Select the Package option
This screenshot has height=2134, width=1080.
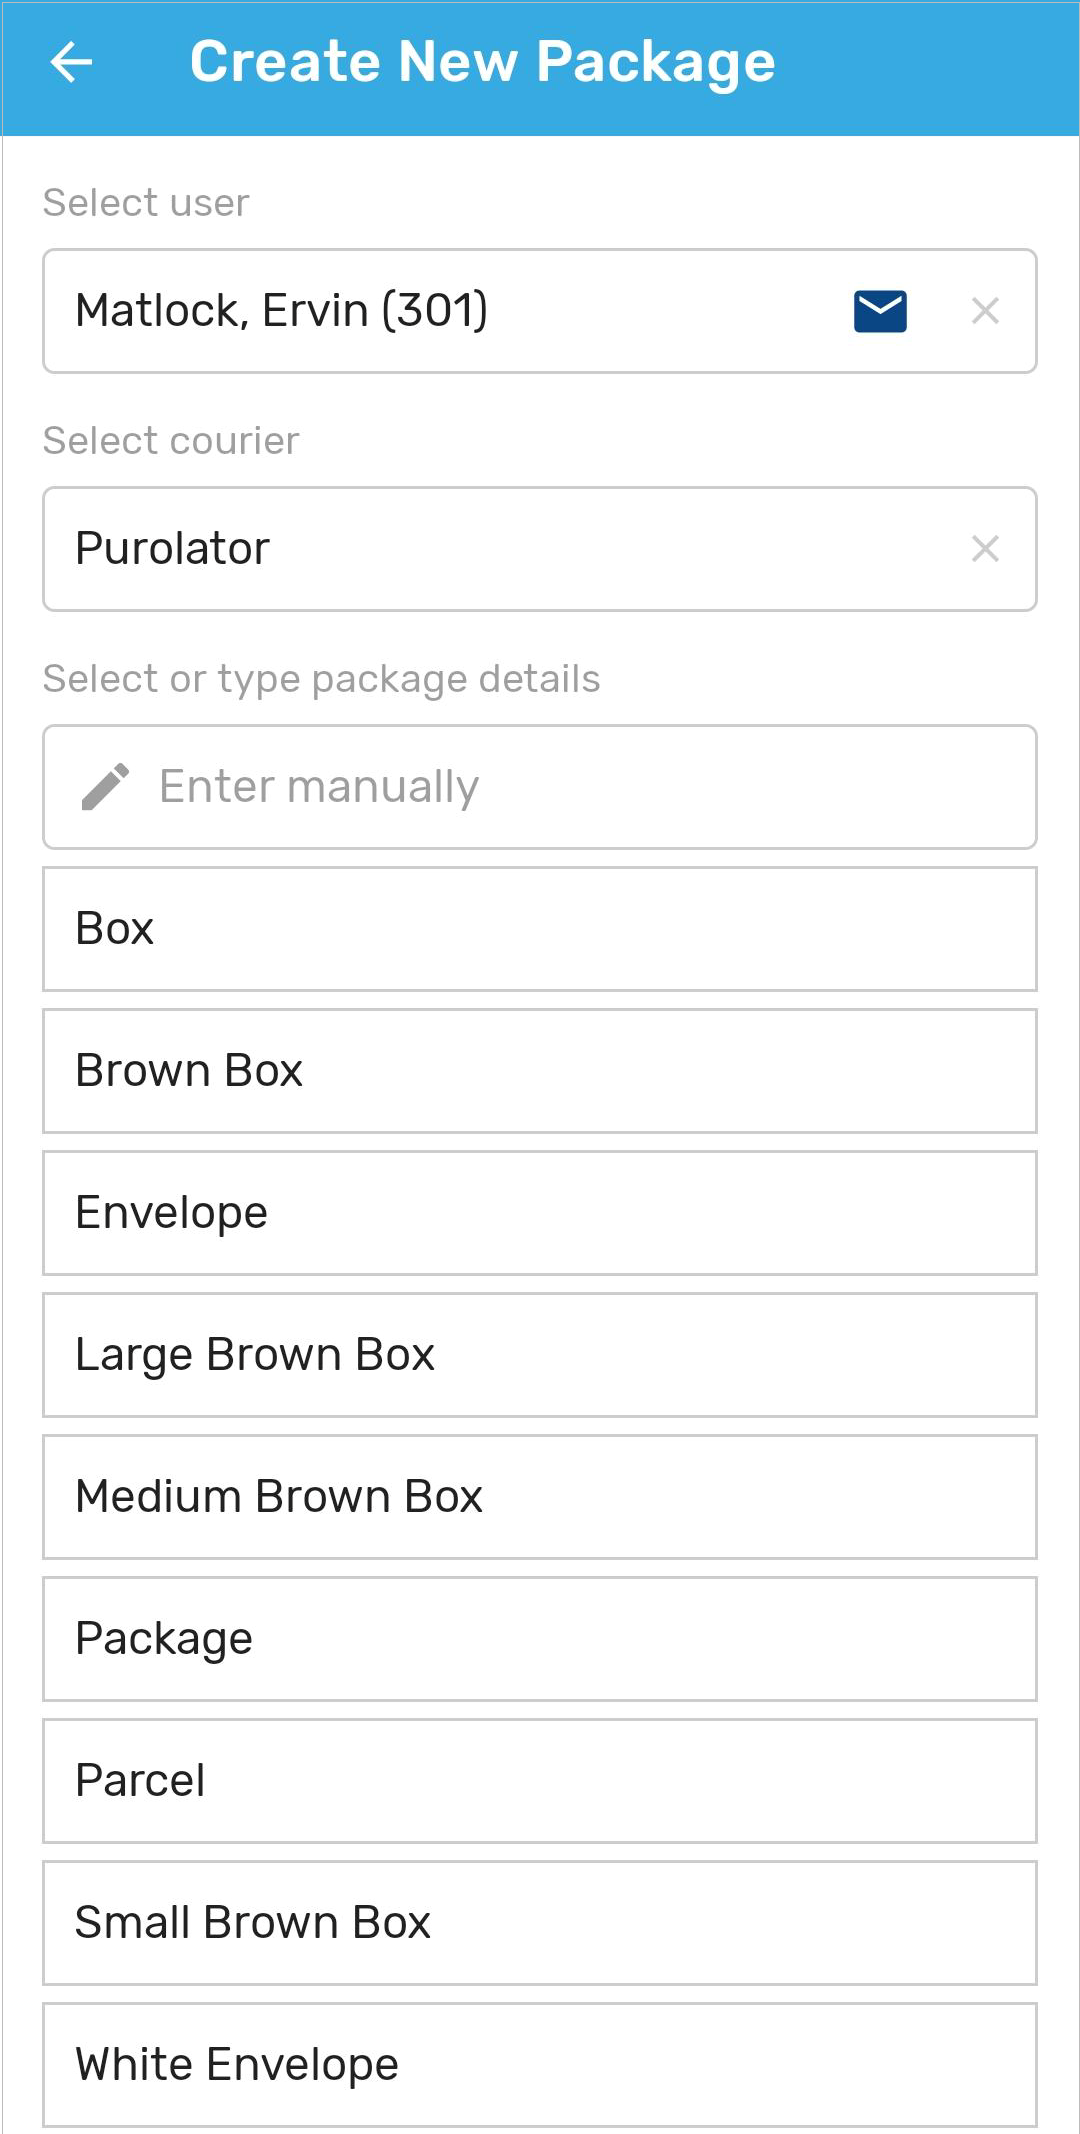coord(540,1639)
